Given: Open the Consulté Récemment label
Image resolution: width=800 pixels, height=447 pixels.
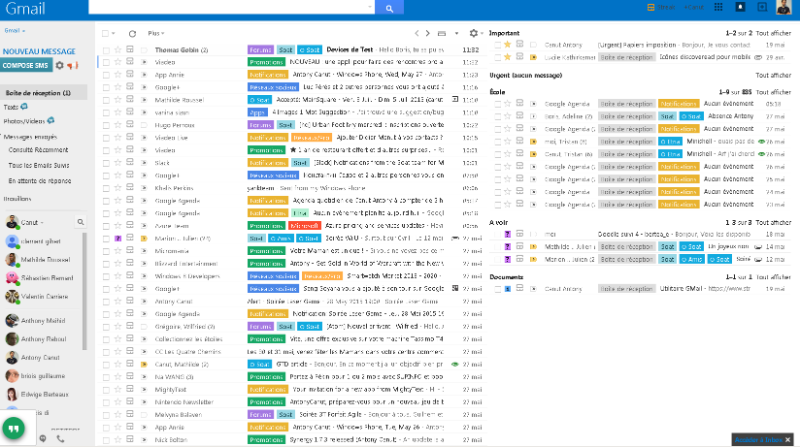Looking at the screenshot, I should point(38,150).
